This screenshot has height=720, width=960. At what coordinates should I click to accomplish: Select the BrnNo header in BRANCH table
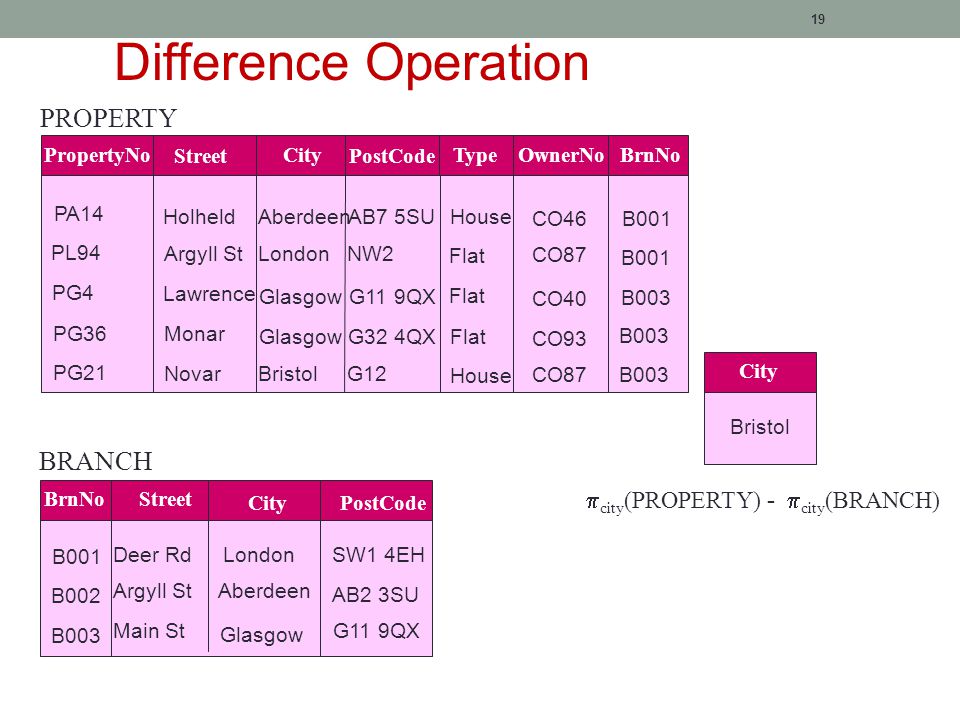(75, 500)
